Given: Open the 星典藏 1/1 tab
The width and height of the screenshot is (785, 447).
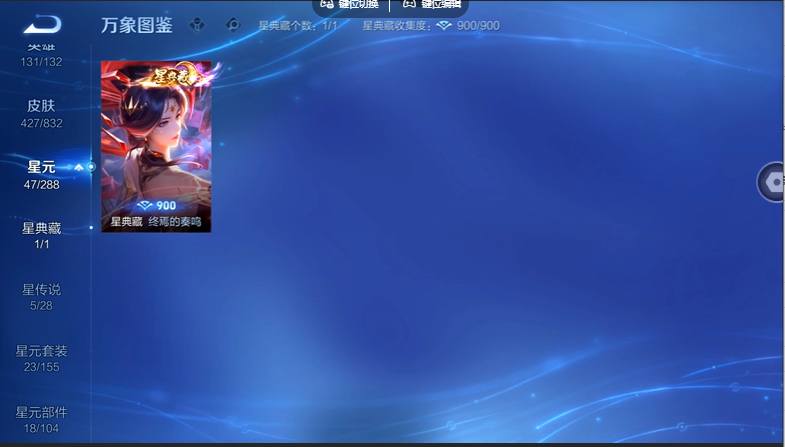Looking at the screenshot, I should [x=42, y=236].
